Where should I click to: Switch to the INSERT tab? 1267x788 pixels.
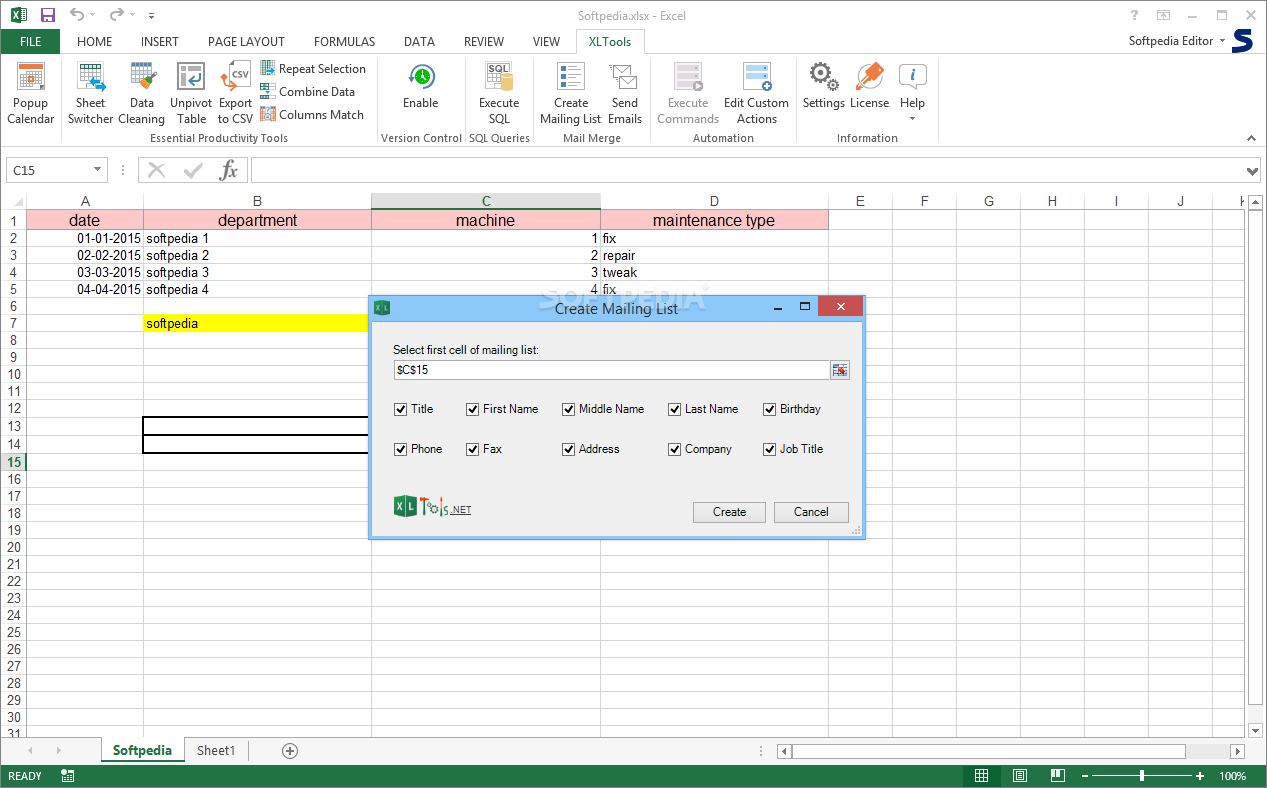160,41
